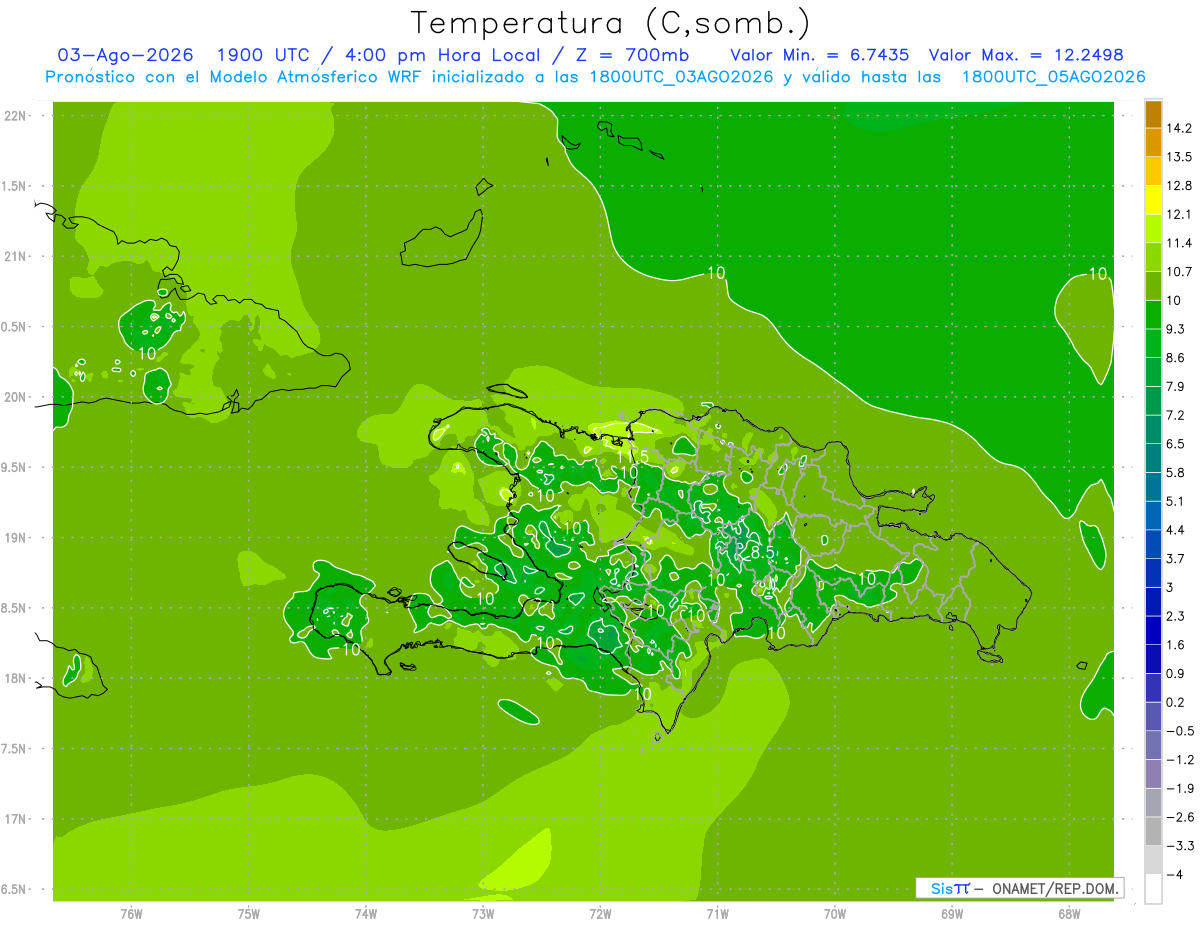
Task: Click the colorbar value "14.2"
Action: click(1179, 128)
